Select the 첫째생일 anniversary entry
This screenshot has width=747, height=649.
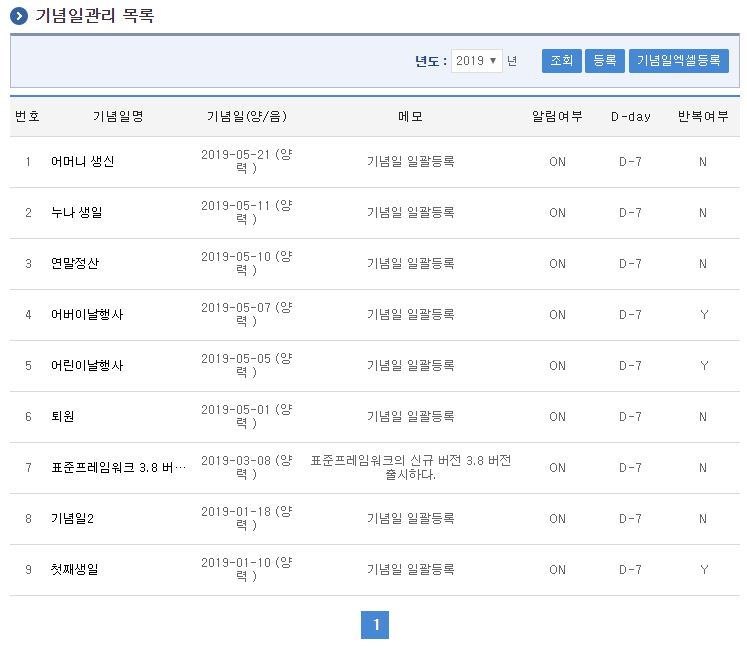click(x=75, y=570)
